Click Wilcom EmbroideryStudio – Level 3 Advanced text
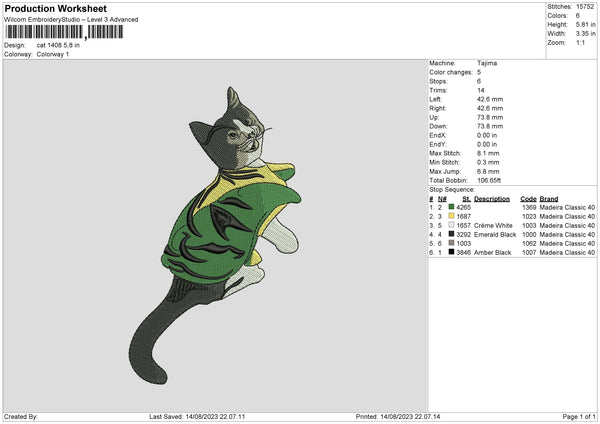 coord(71,20)
